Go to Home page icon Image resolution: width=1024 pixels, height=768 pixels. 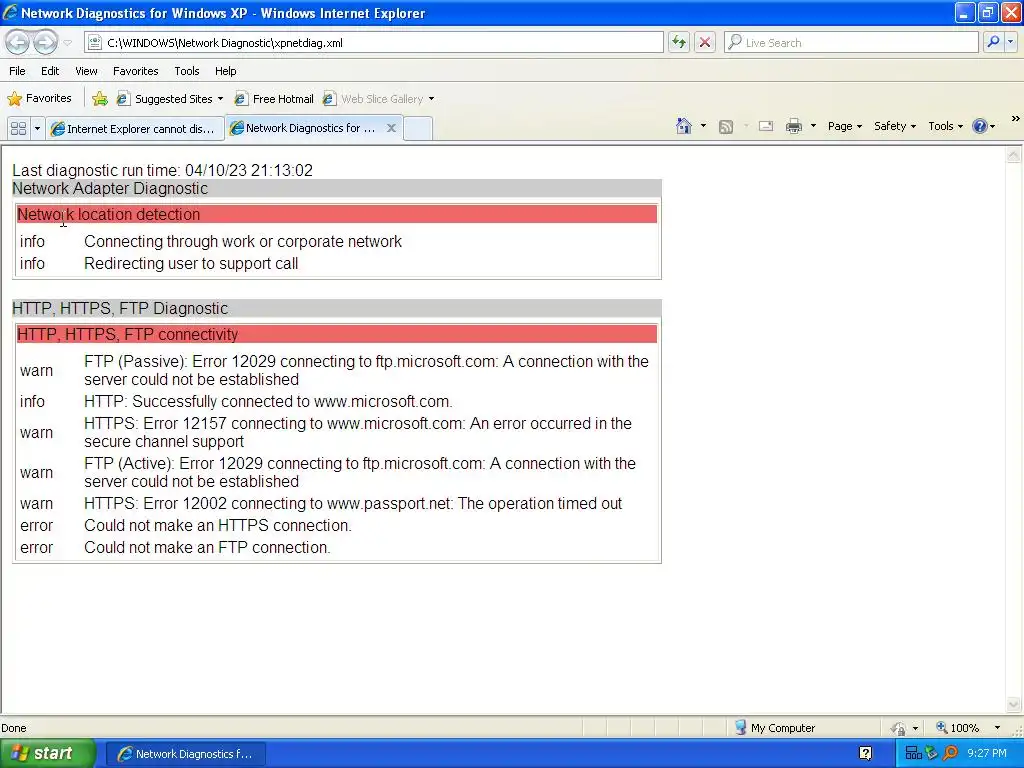pyautogui.click(x=684, y=126)
